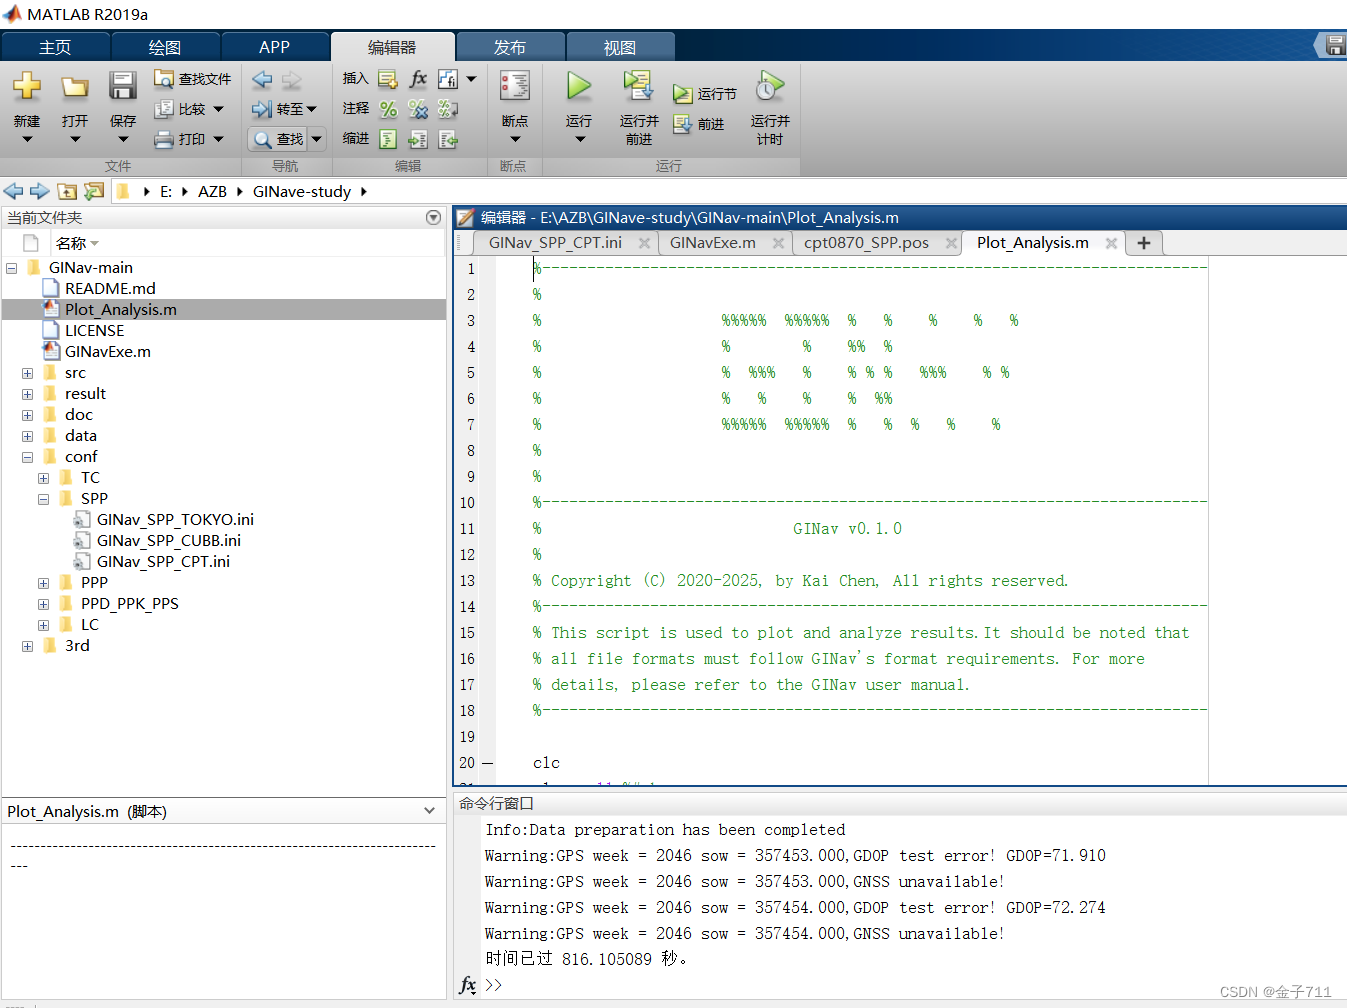Navigate back using the blue left arrow in 导航
Image resolution: width=1347 pixels, height=1008 pixels.
pos(262,79)
